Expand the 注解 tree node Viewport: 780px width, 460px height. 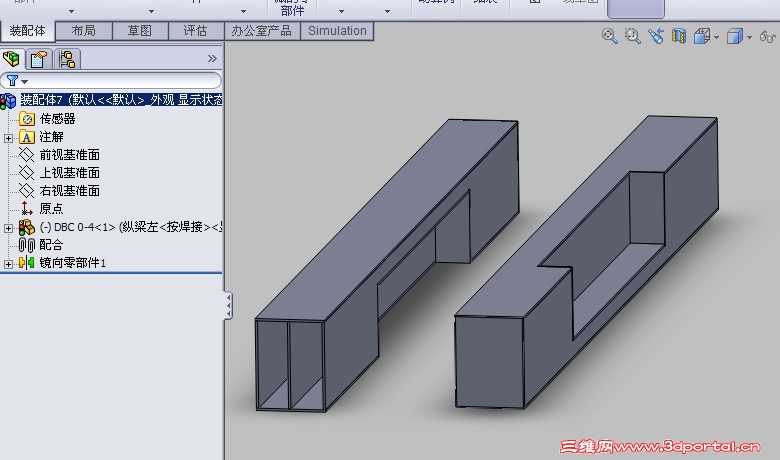tap(8, 138)
